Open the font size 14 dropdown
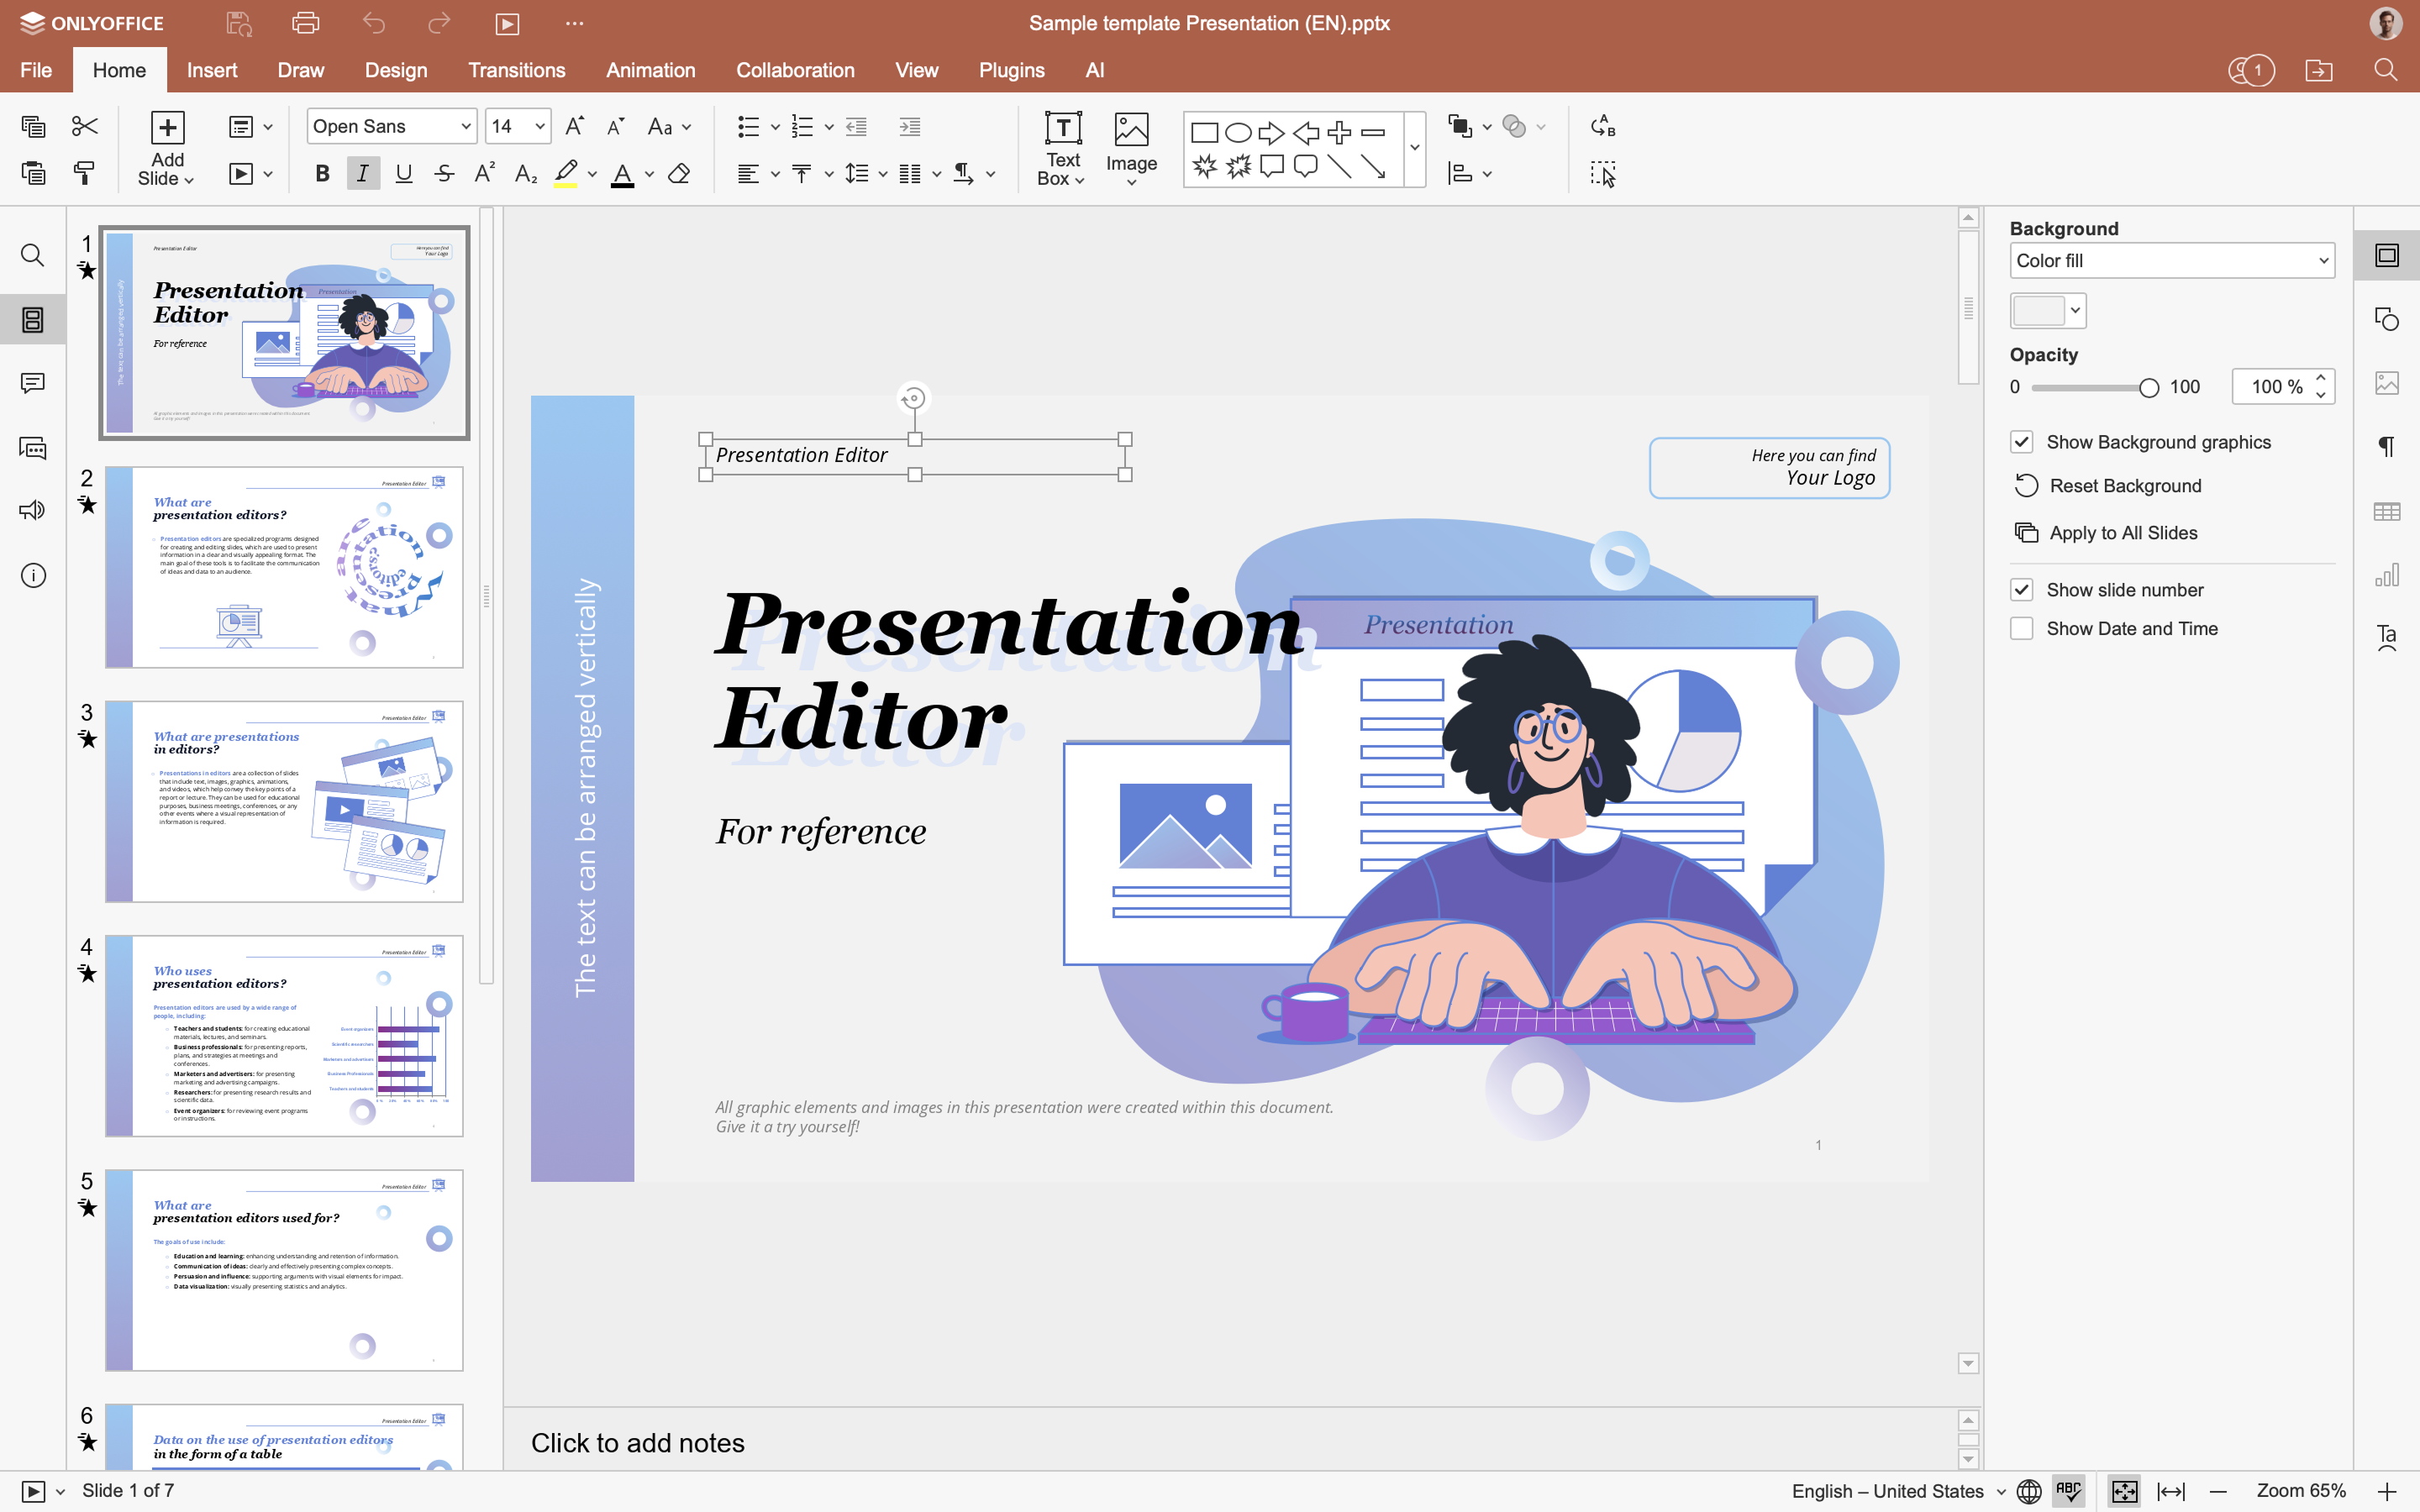The width and height of the screenshot is (2420, 1512). 539,126
